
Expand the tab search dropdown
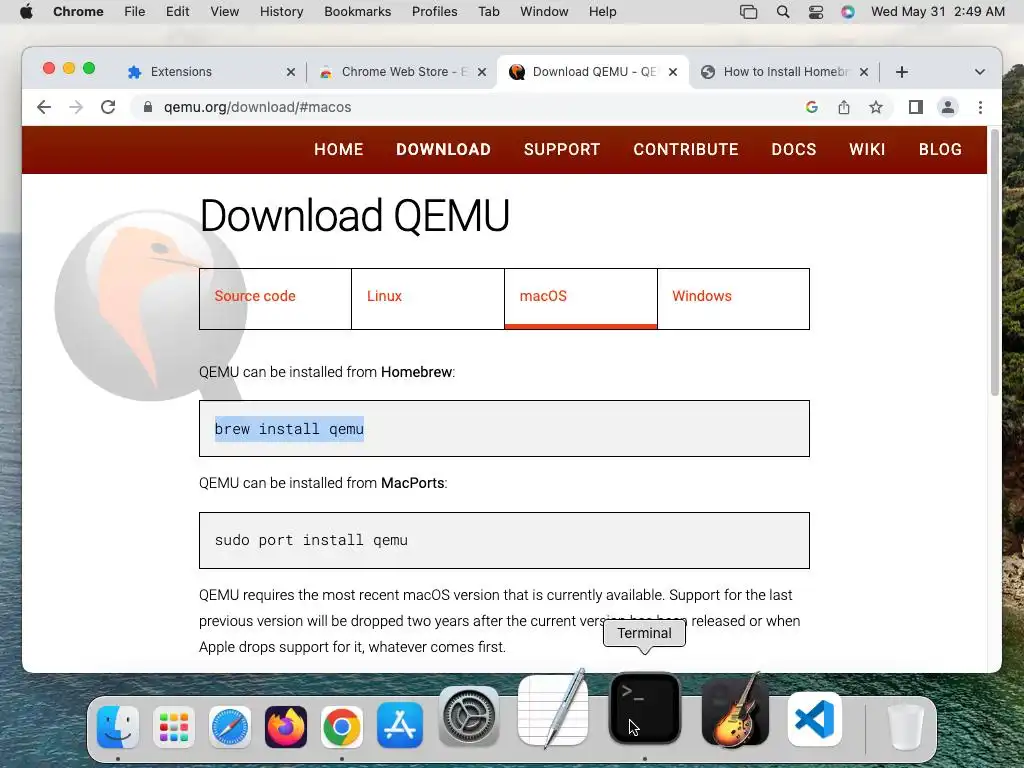point(980,72)
